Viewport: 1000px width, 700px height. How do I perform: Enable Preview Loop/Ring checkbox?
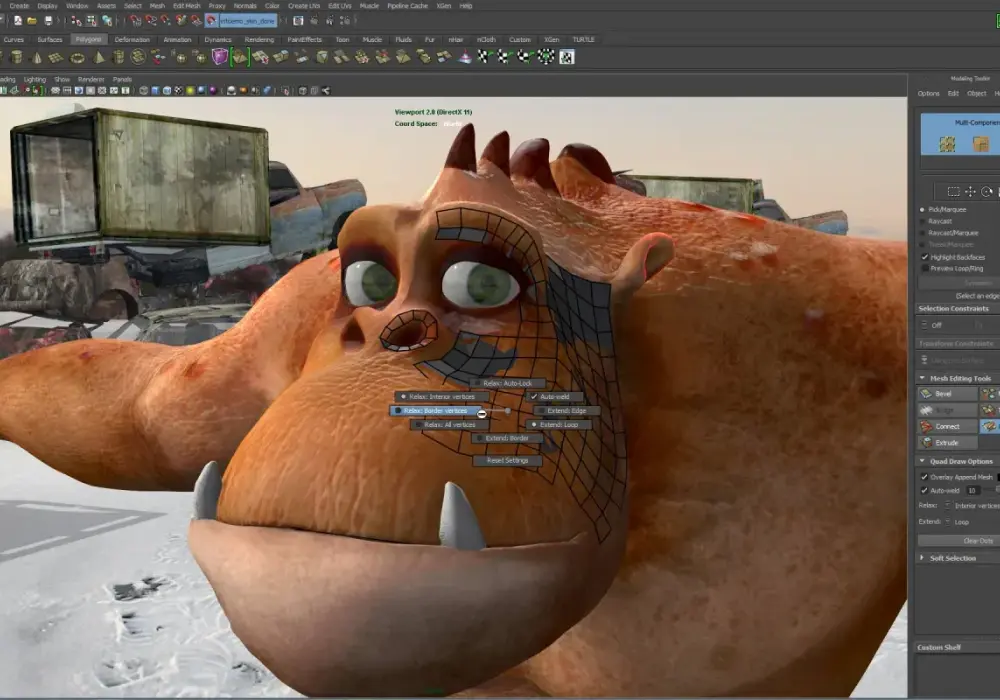(x=925, y=268)
